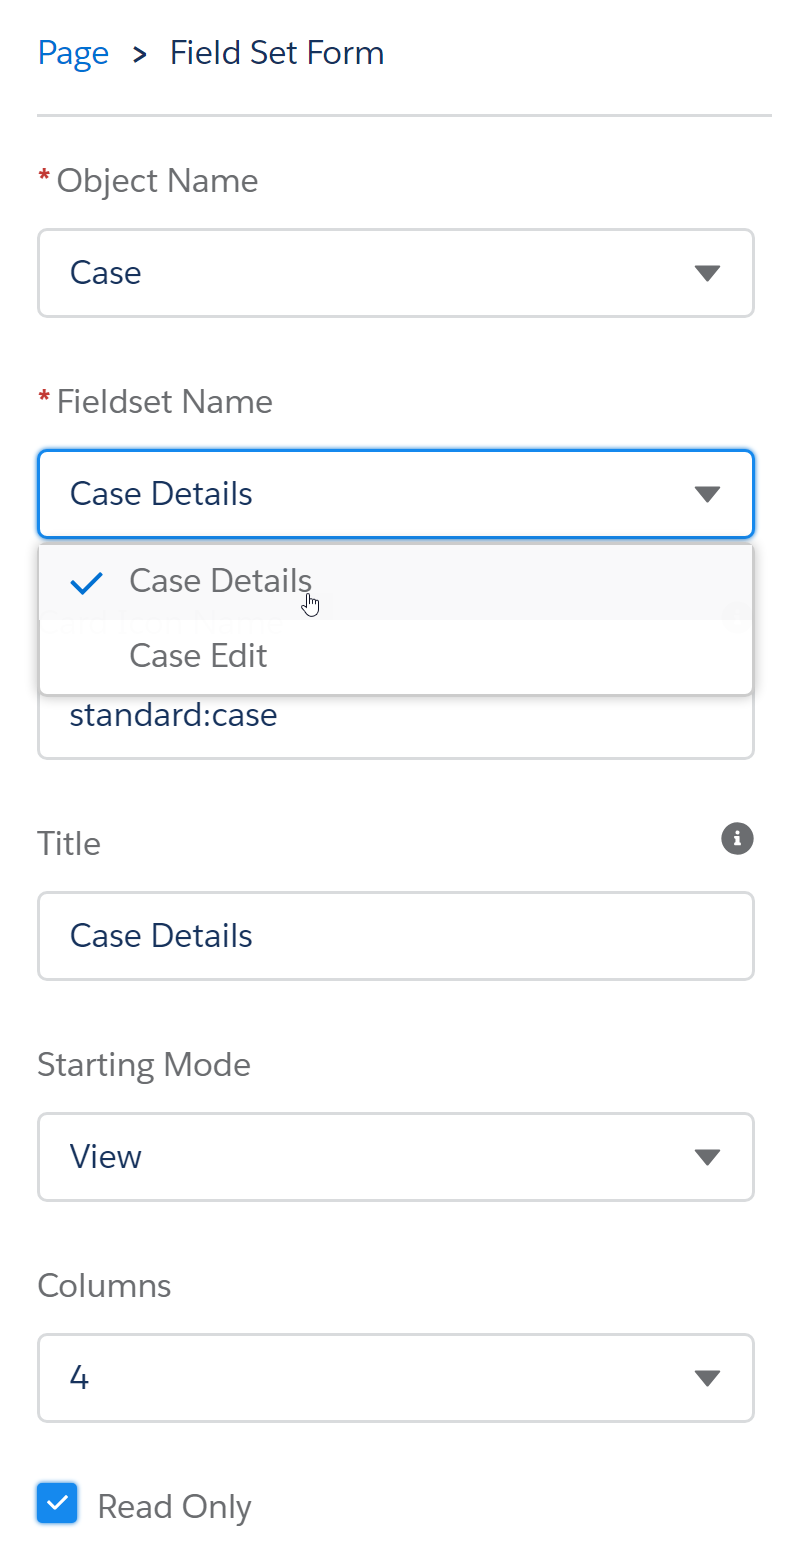Viewport: 789px width, 1560px height.
Task: Click the Starting Mode field label
Action: (x=144, y=1064)
